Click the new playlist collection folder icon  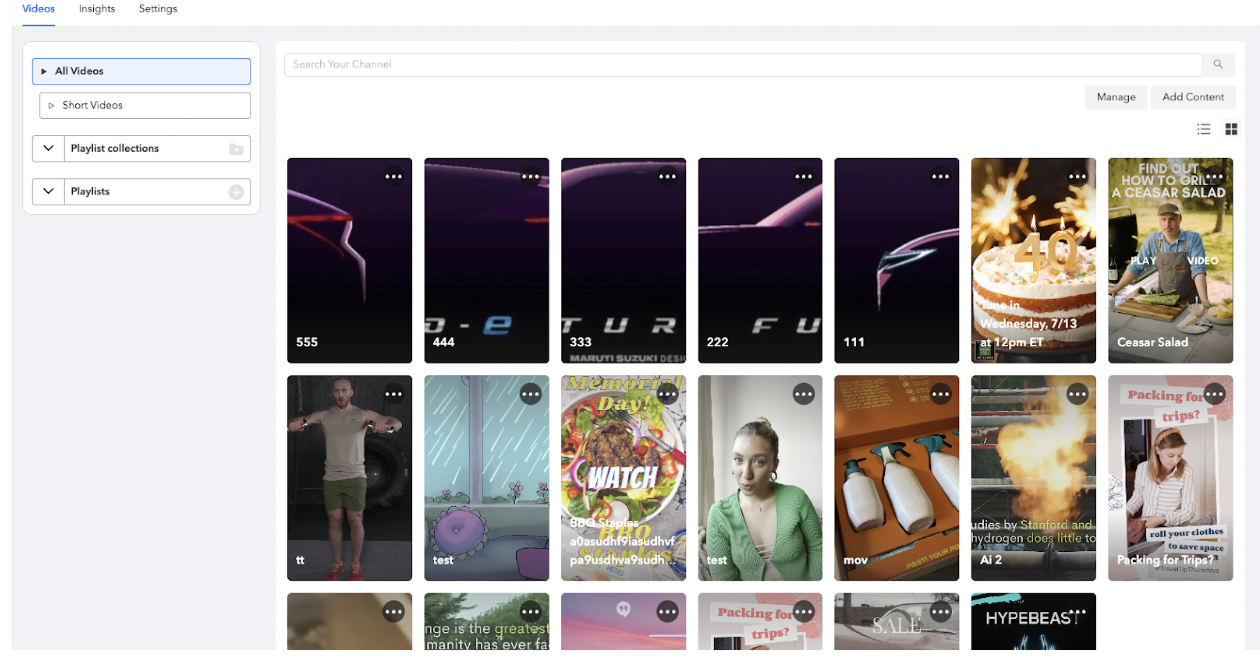point(237,148)
